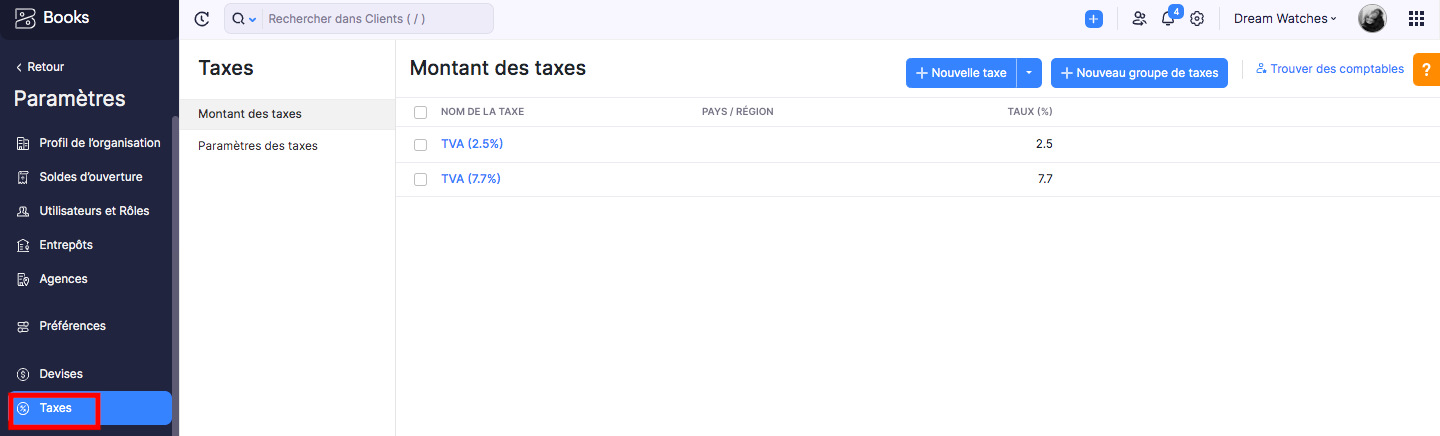Select Paramètres des taxes tab
The height and width of the screenshot is (436, 1440).
point(258,146)
